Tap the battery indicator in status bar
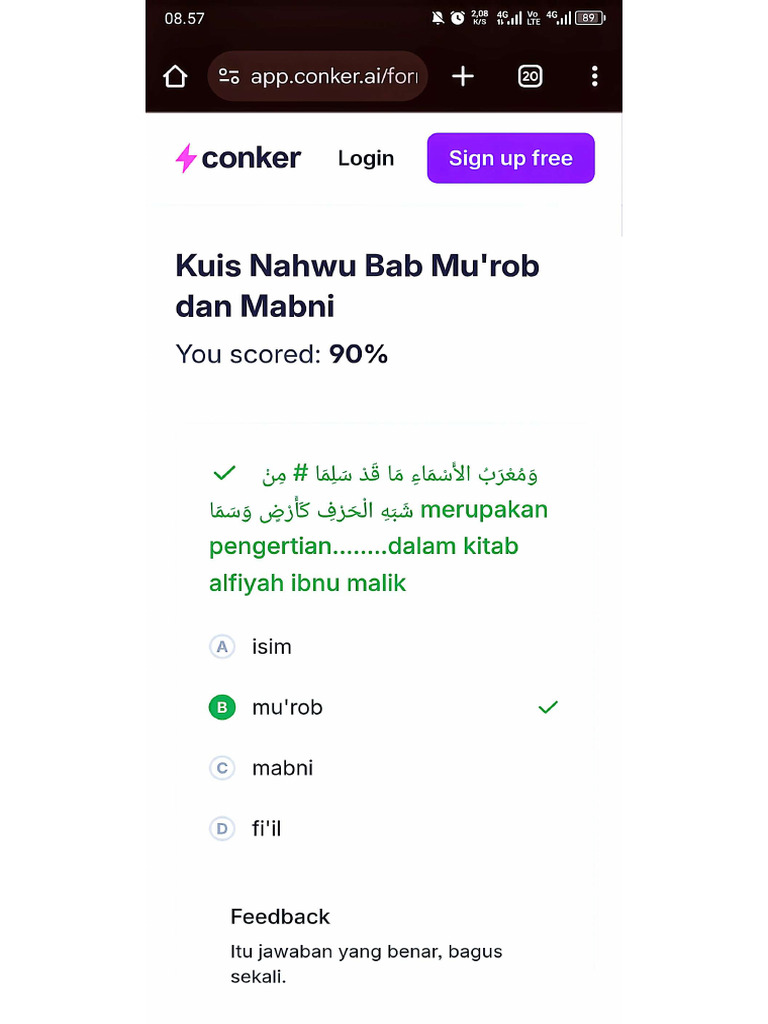 (x=590, y=18)
